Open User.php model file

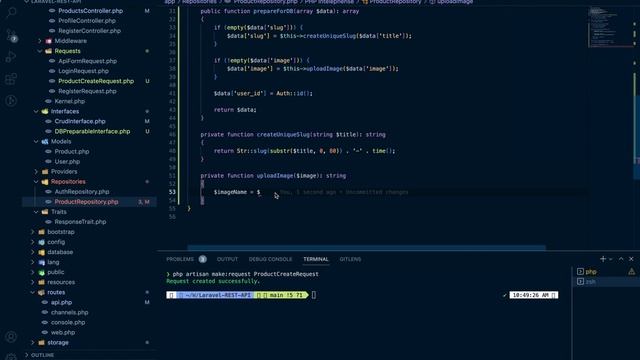click(x=67, y=161)
